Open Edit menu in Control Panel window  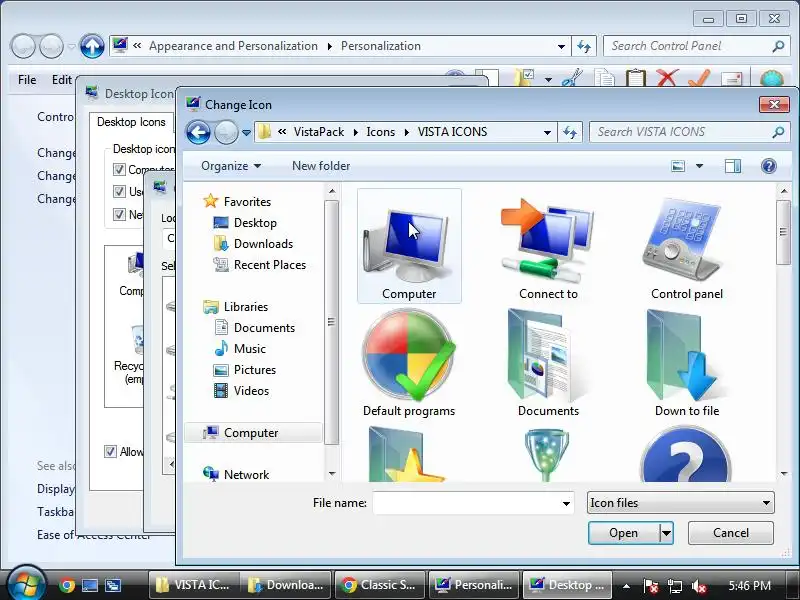pyautogui.click(x=62, y=80)
